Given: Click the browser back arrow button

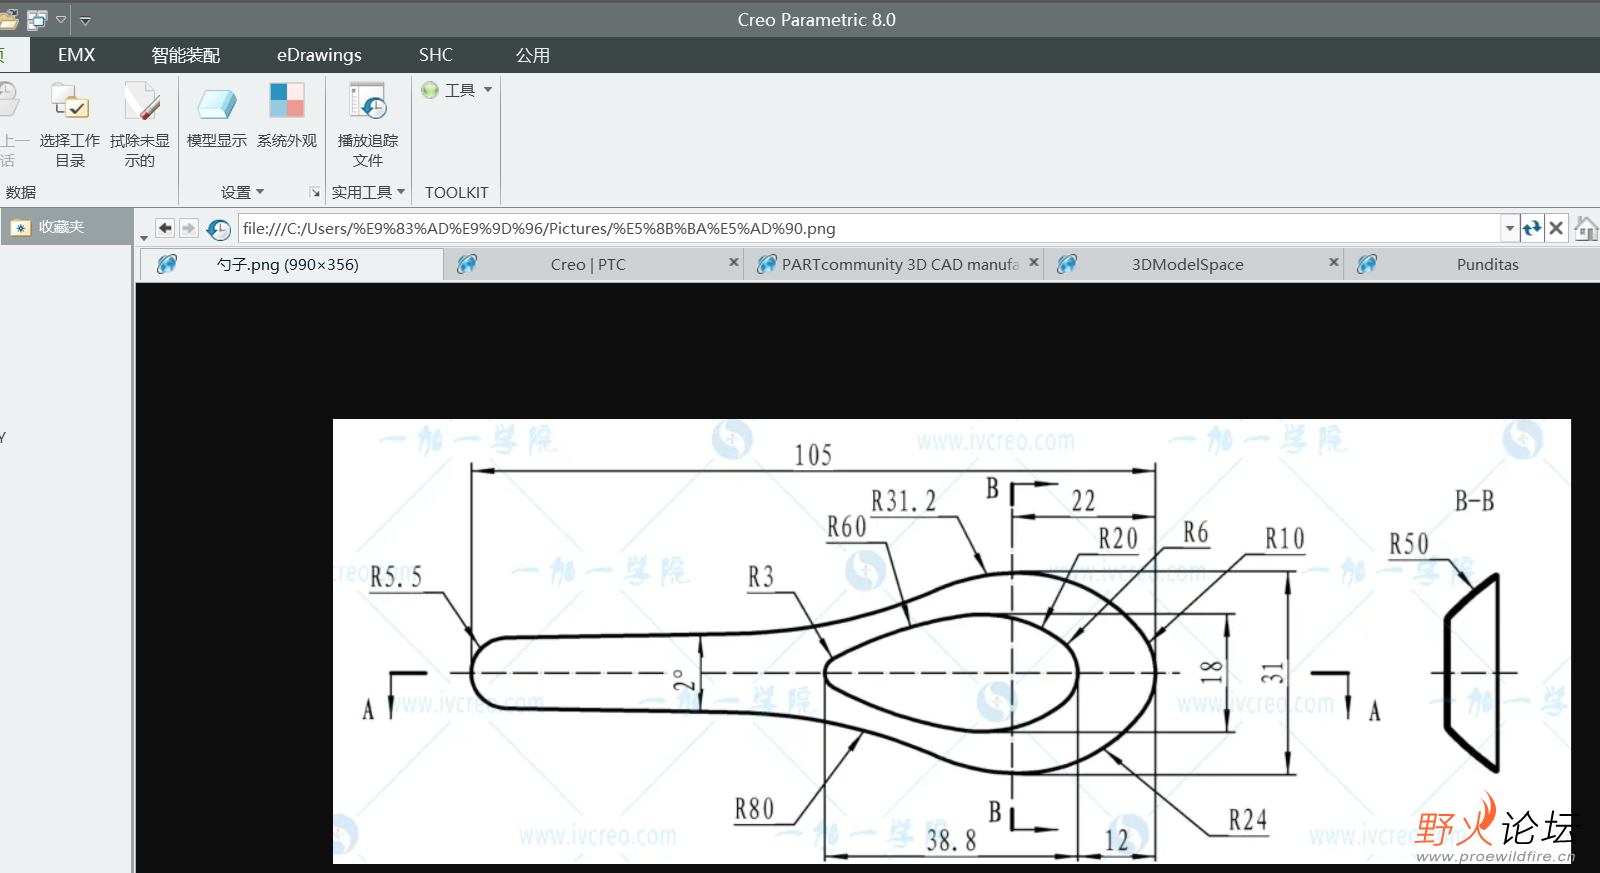Looking at the screenshot, I should coord(165,228).
